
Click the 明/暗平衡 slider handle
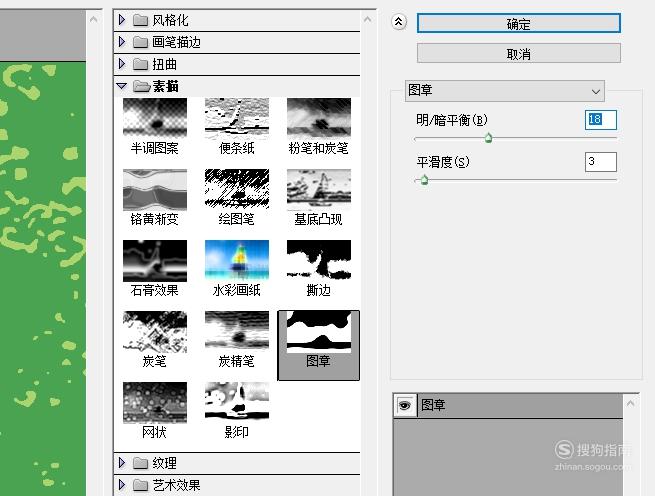tap(488, 137)
